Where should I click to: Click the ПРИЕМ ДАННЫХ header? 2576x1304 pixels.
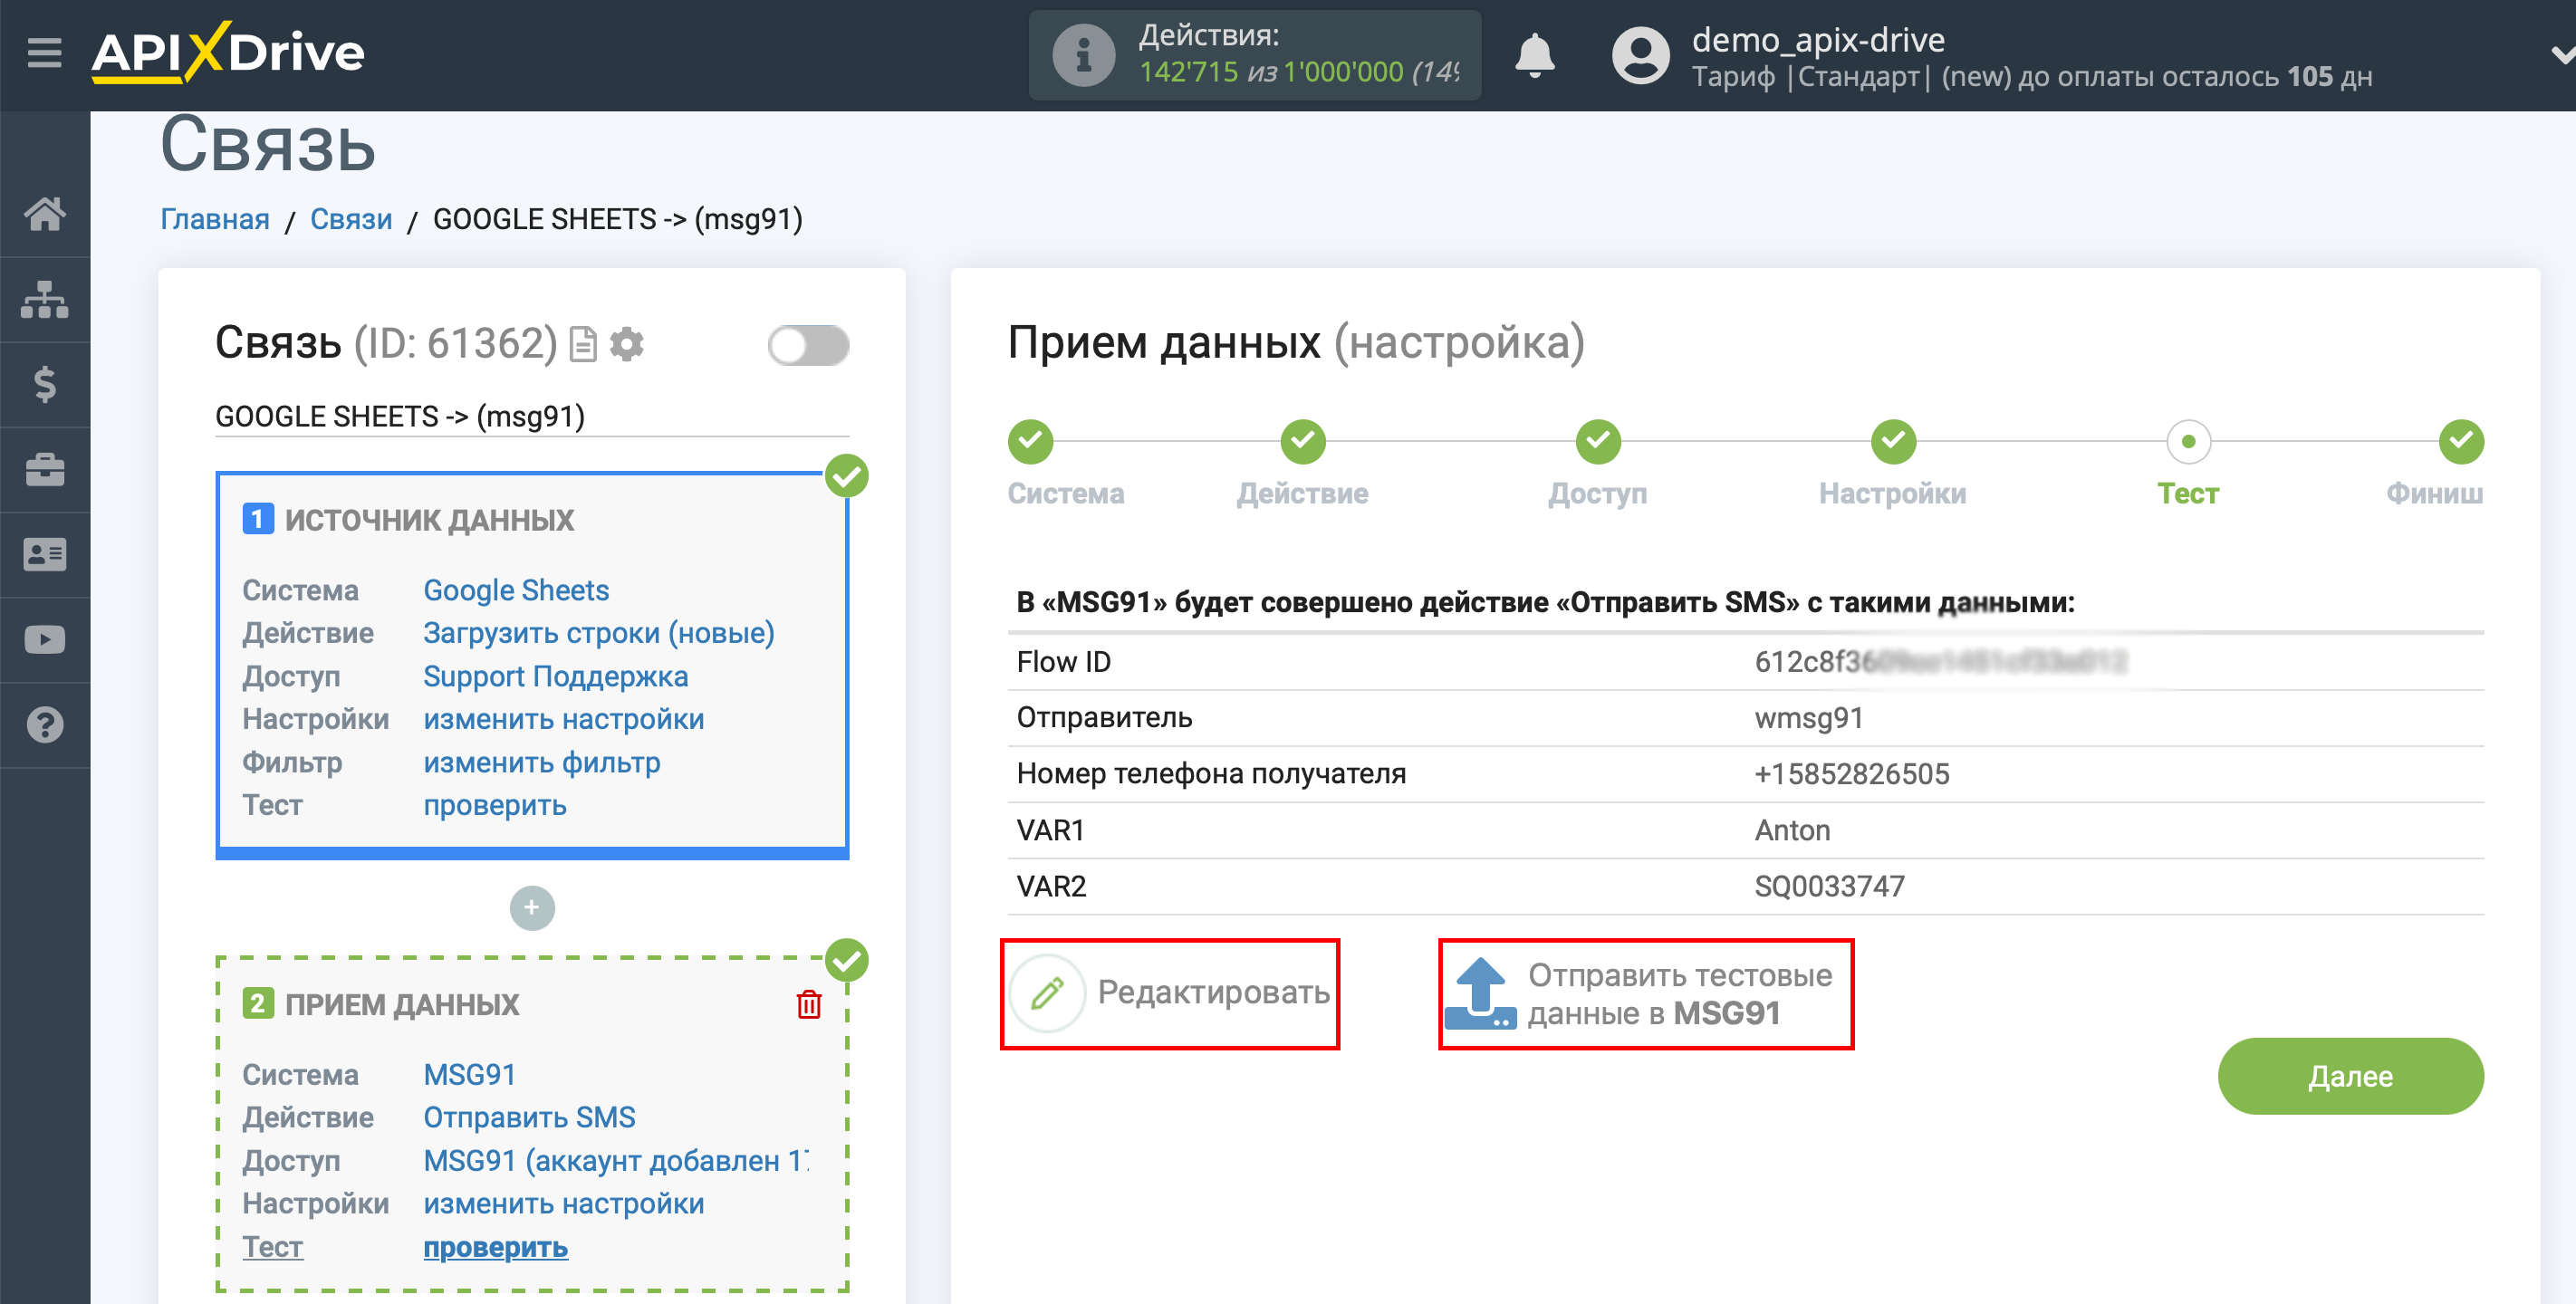(402, 1004)
